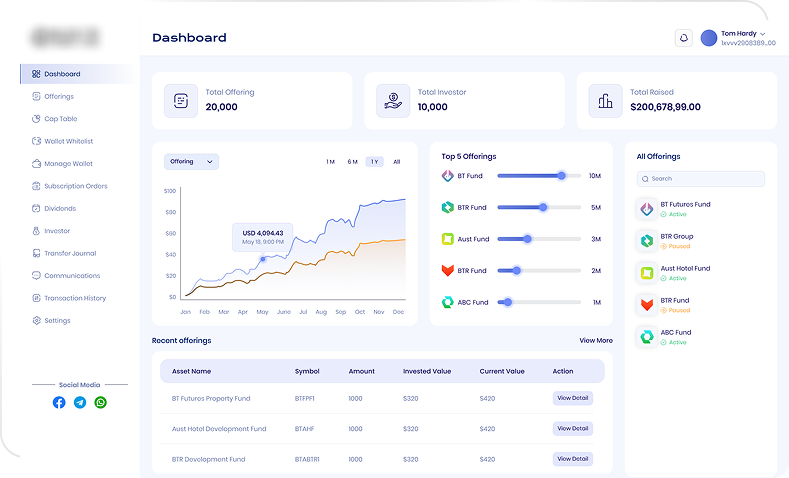The height and width of the screenshot is (478, 789).
Task: Click the Total Investor hand icon
Action: (x=393, y=100)
